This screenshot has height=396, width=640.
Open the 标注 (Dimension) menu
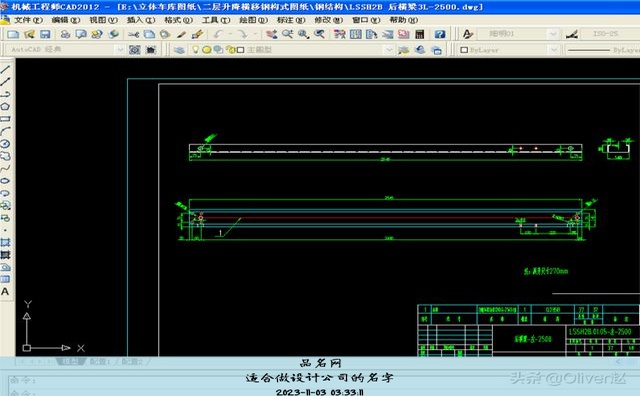click(x=291, y=20)
